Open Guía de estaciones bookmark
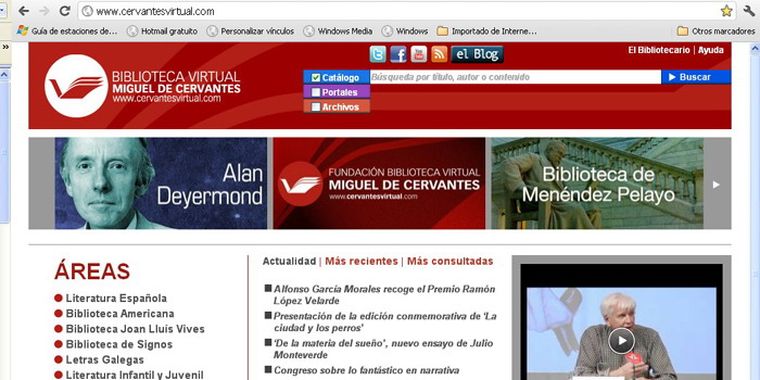 (67, 31)
